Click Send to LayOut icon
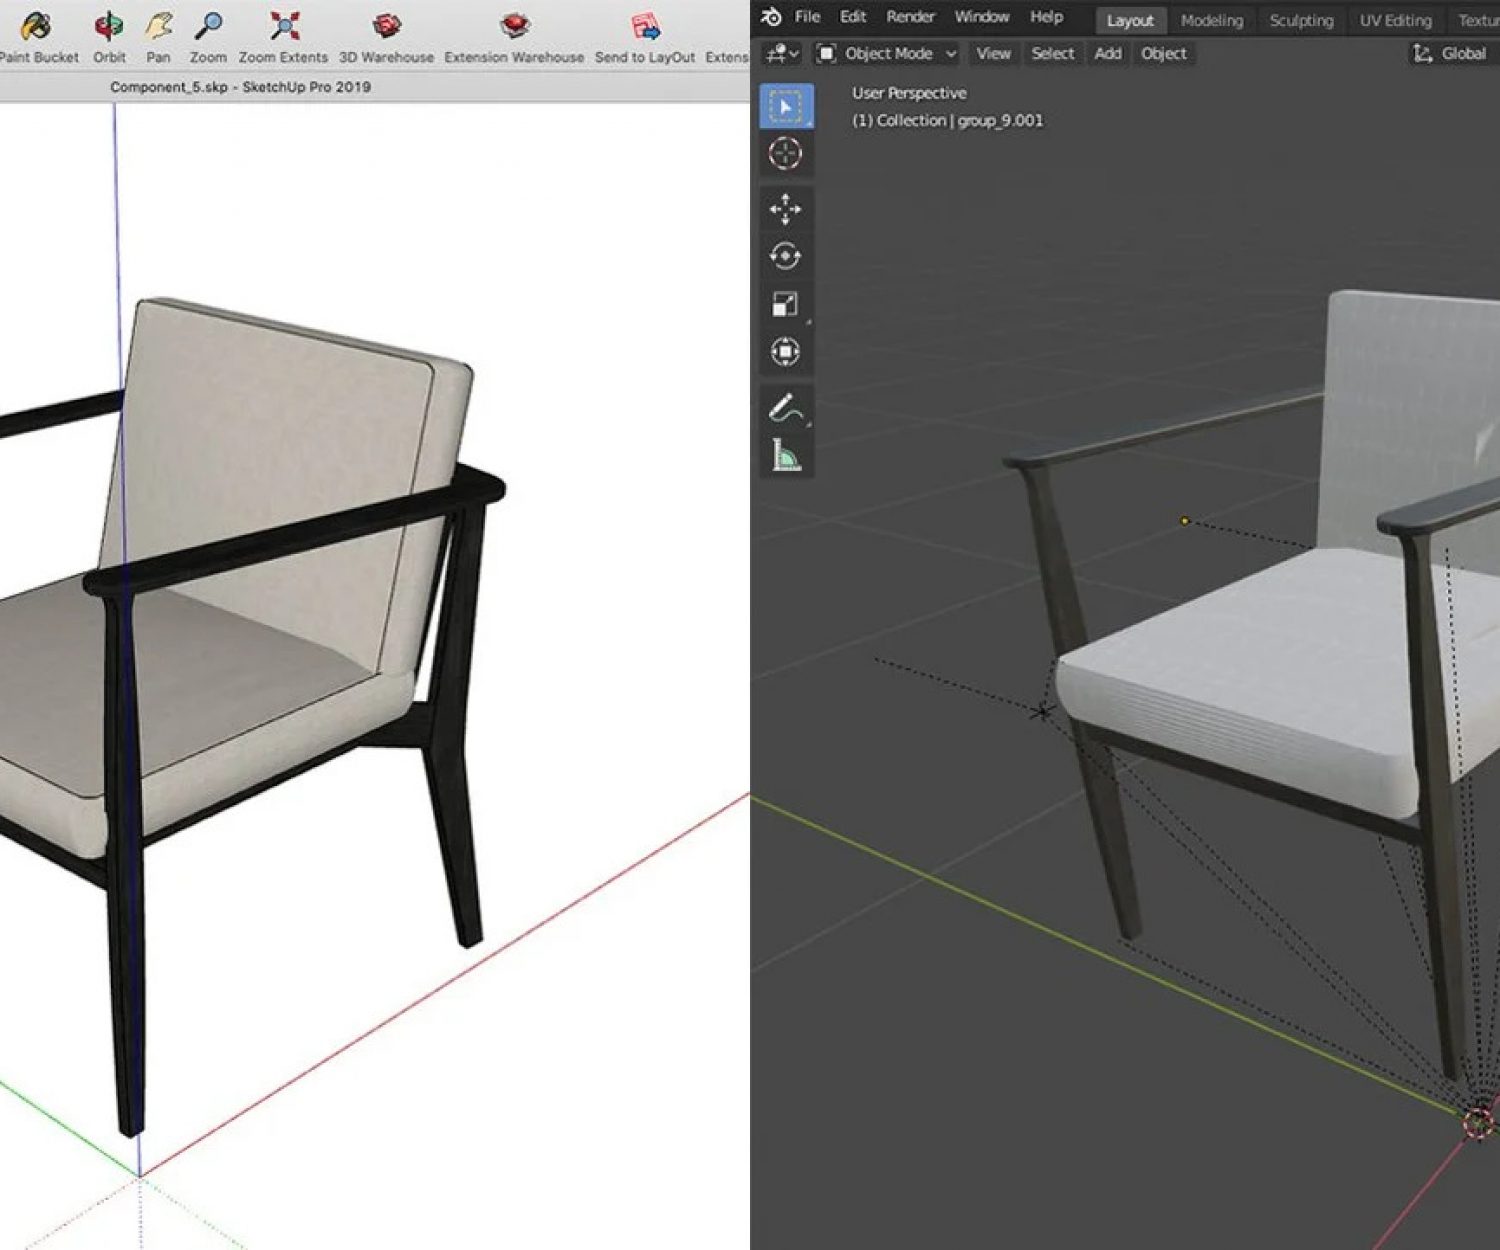Image resolution: width=1500 pixels, height=1250 pixels. pyautogui.click(x=645, y=26)
